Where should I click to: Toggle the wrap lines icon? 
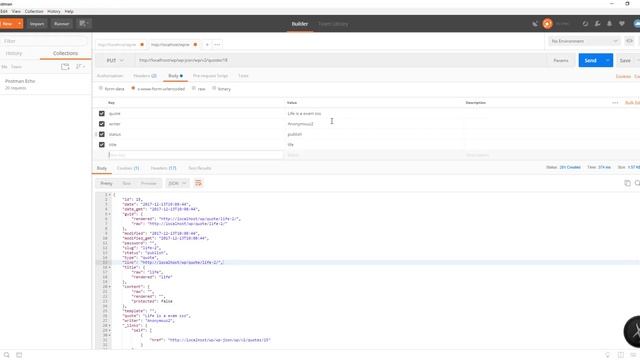[198, 183]
